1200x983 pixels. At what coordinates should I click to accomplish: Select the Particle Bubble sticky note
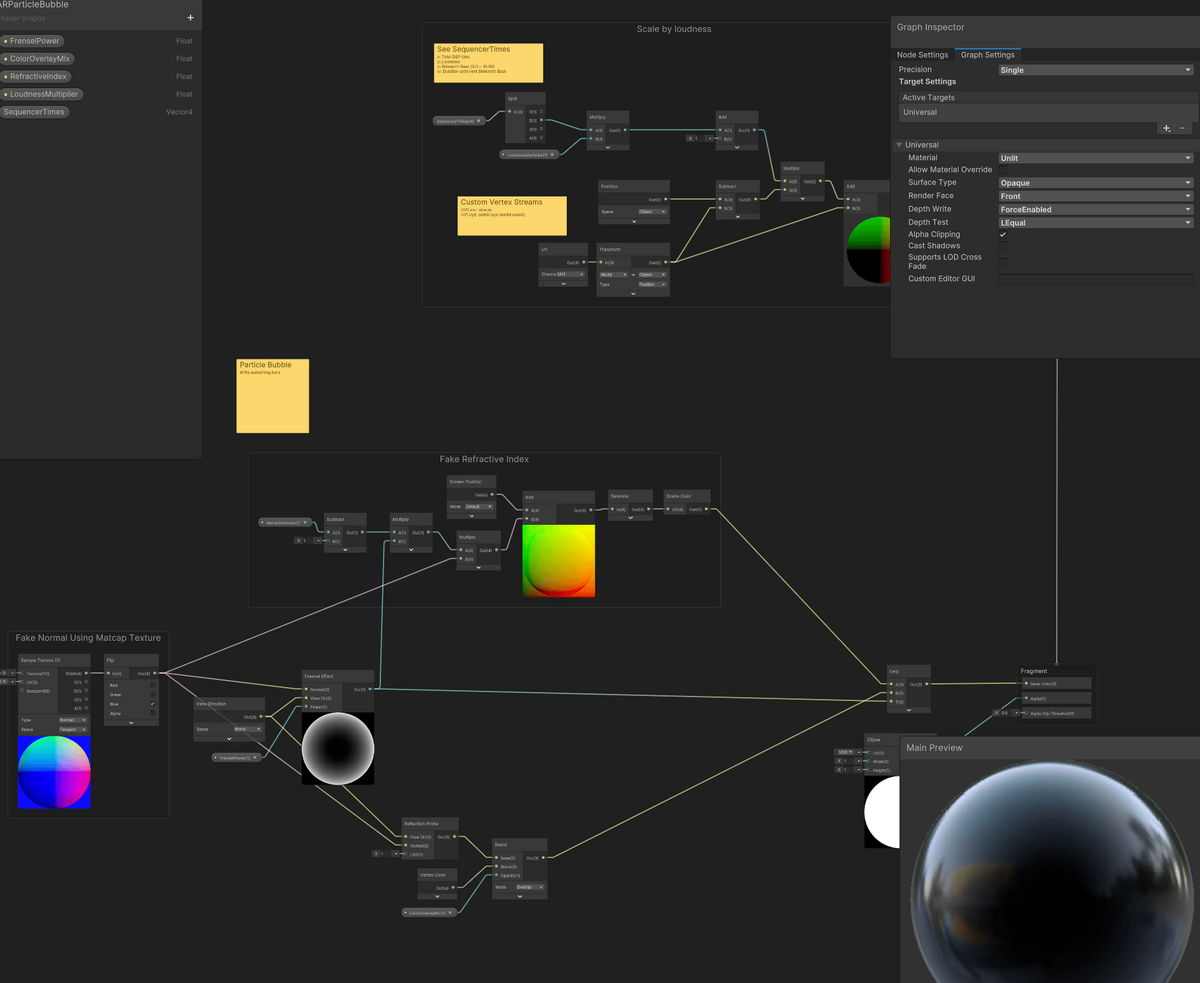[273, 396]
